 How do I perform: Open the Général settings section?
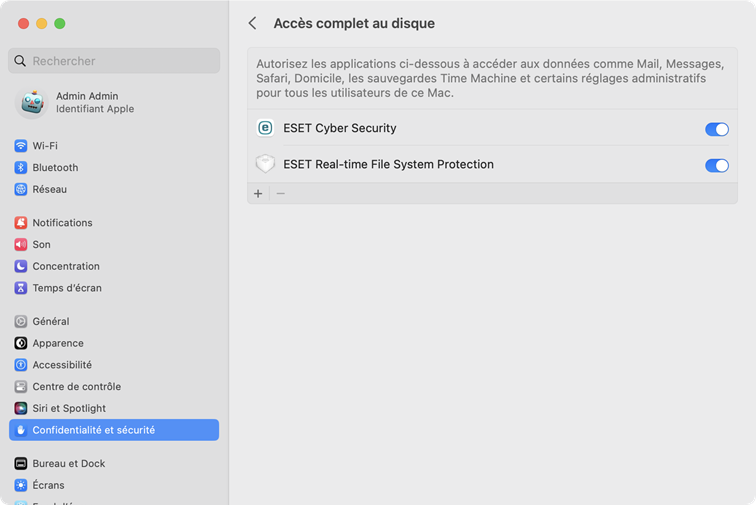tap(50, 322)
